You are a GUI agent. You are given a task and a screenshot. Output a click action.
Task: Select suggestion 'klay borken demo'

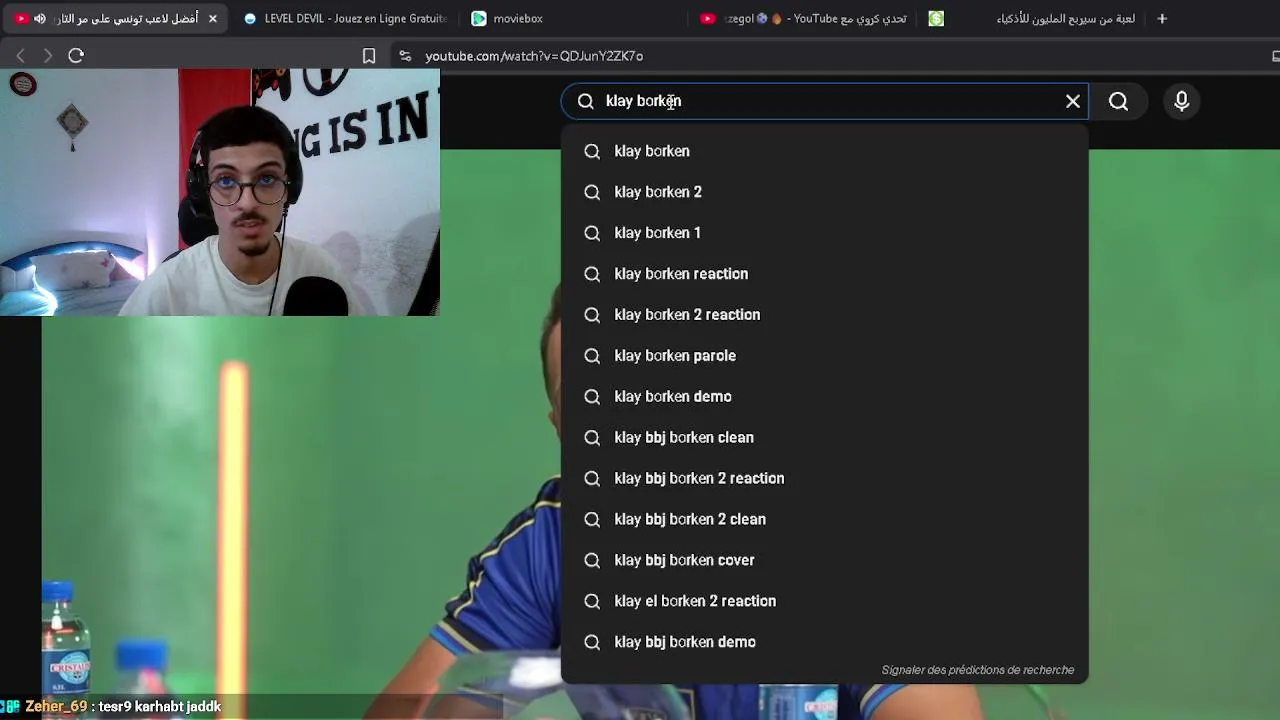(x=825, y=397)
